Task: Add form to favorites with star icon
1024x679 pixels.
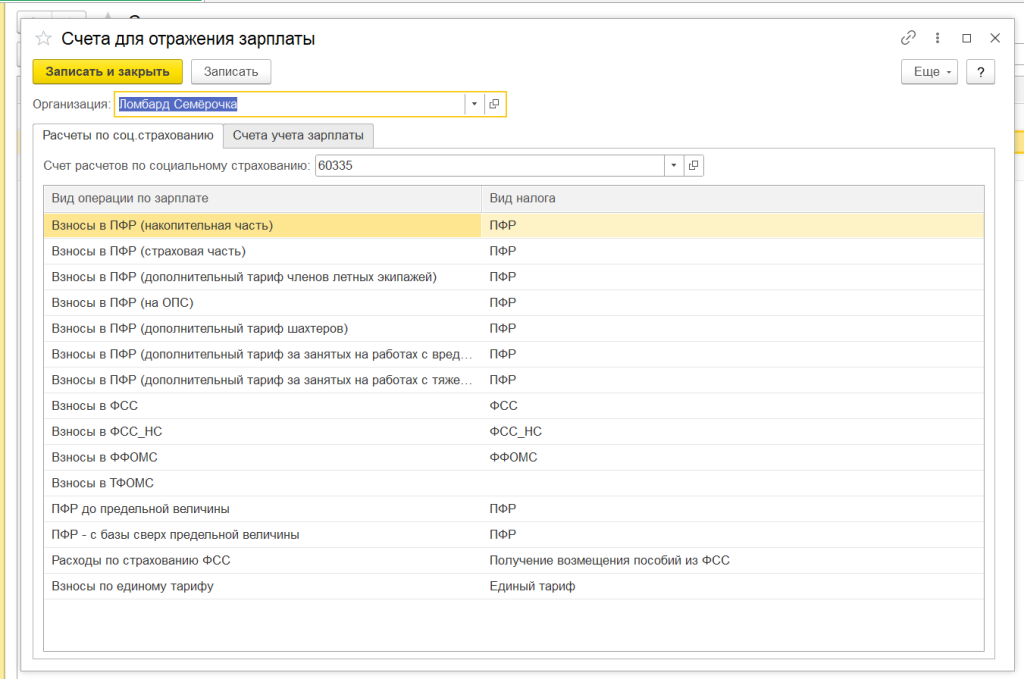Action: (x=43, y=39)
